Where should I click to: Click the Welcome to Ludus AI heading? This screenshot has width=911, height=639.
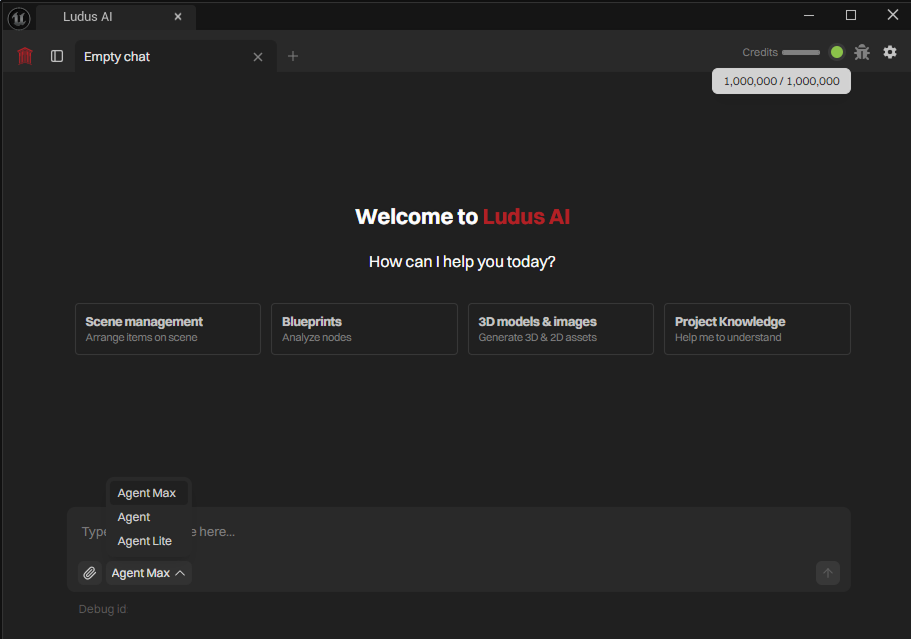(462, 217)
